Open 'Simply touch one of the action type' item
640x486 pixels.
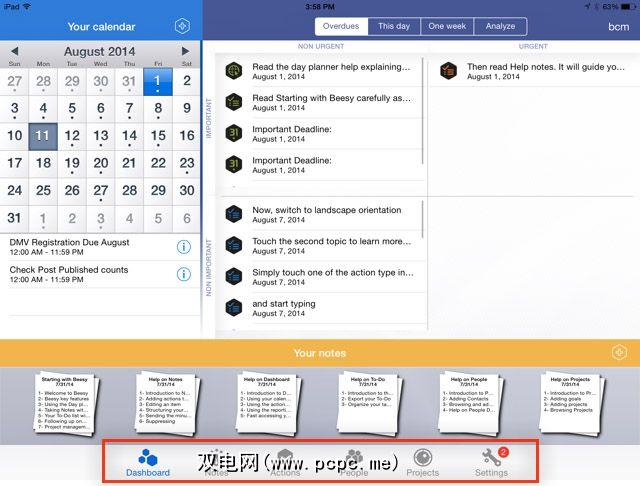tap(322, 277)
